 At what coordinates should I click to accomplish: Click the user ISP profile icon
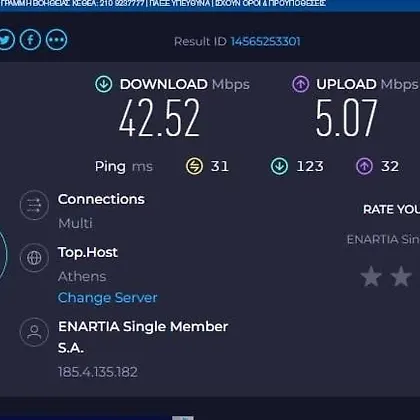pyautogui.click(x=34, y=332)
